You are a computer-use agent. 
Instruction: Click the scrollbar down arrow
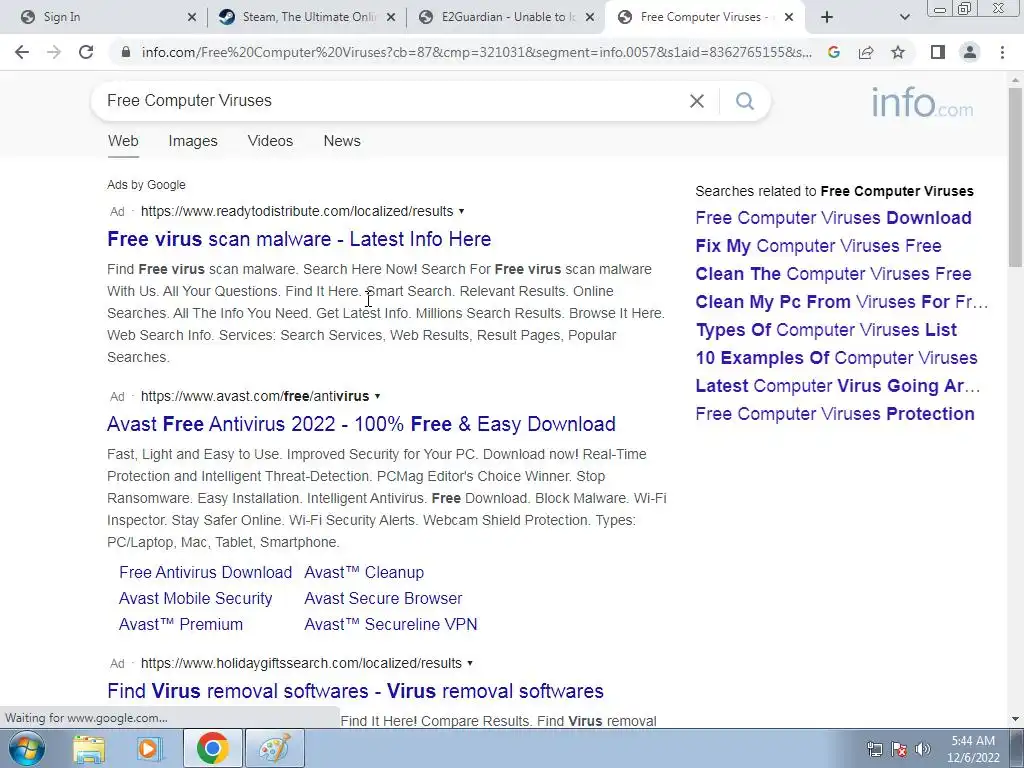(1015, 719)
